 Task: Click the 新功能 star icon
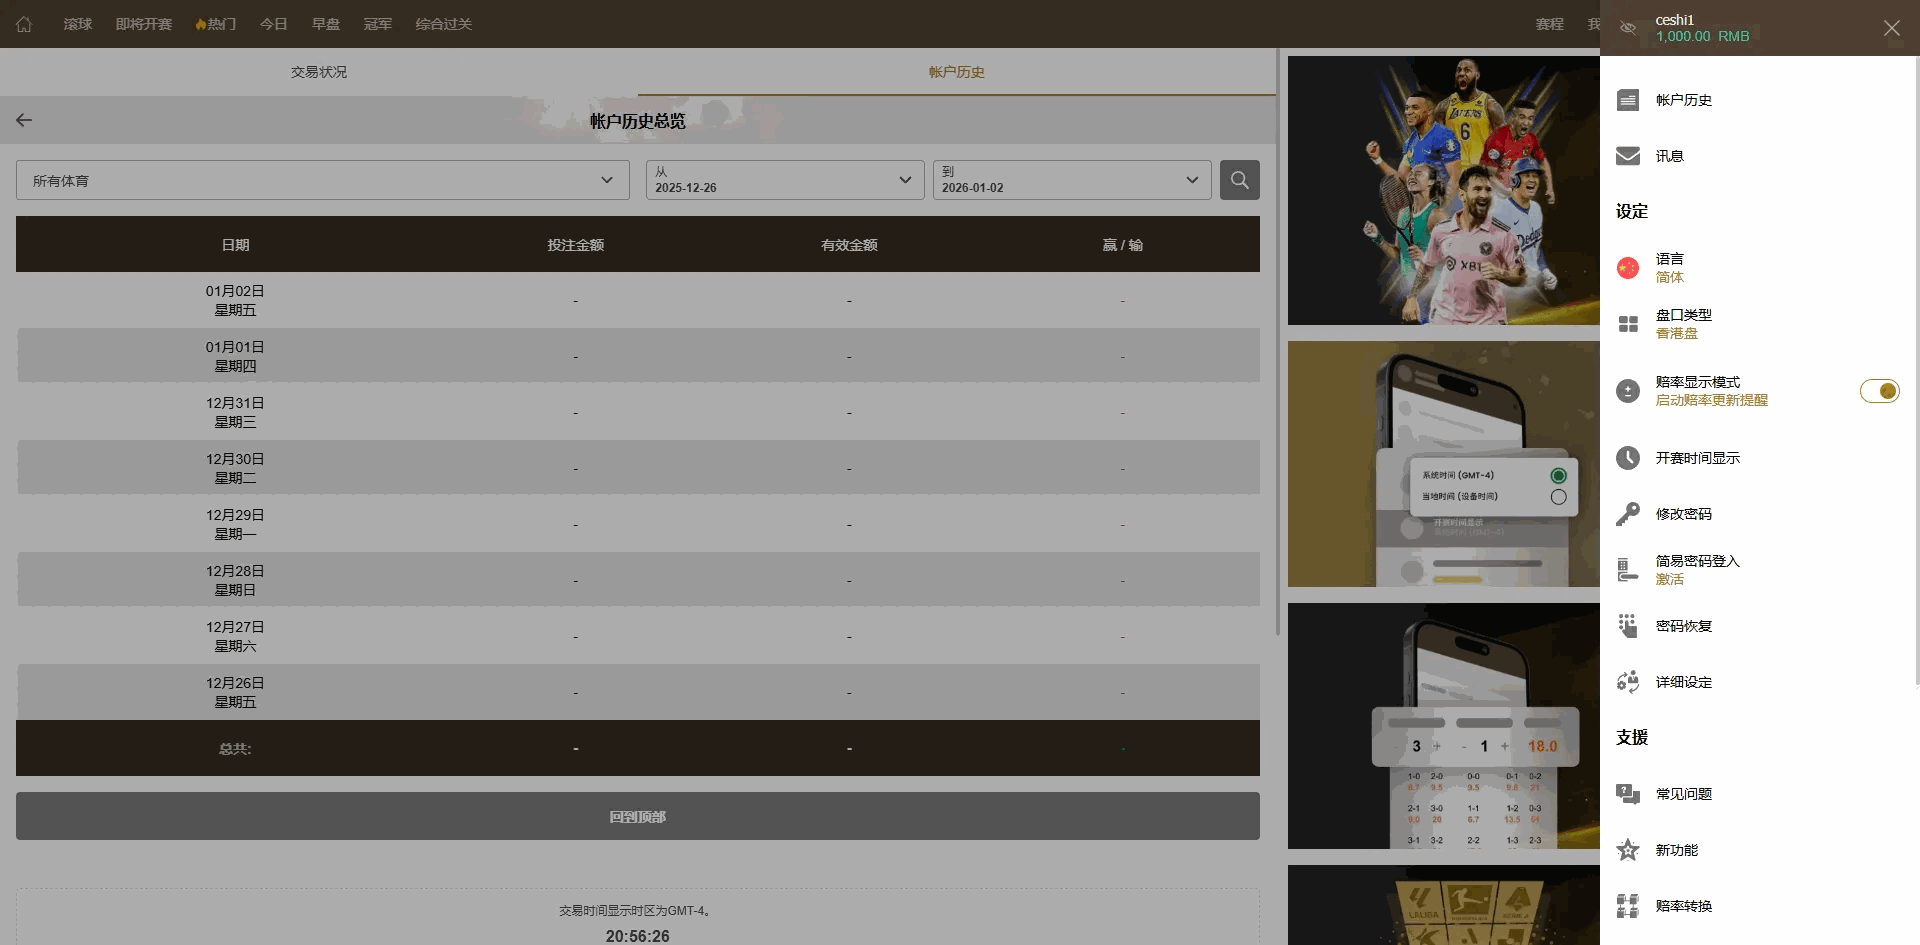[x=1628, y=850]
